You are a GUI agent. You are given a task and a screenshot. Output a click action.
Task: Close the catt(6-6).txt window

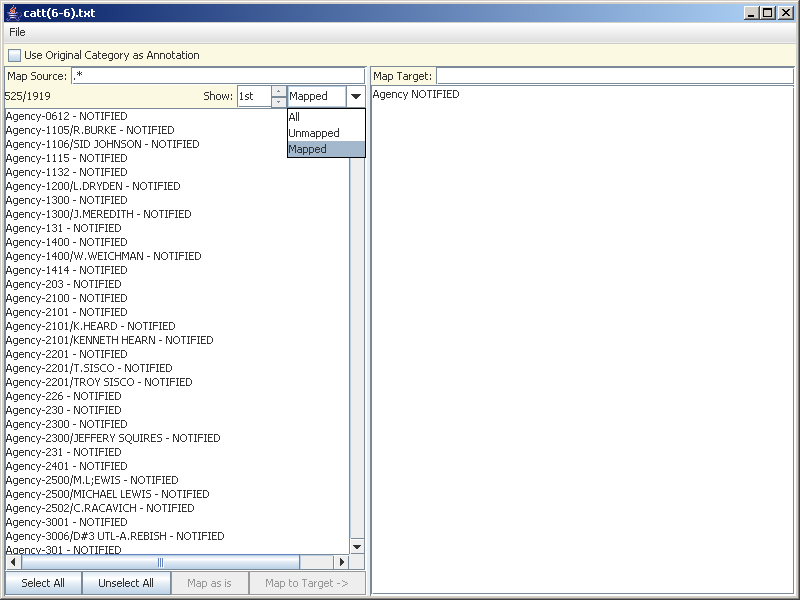click(x=786, y=13)
